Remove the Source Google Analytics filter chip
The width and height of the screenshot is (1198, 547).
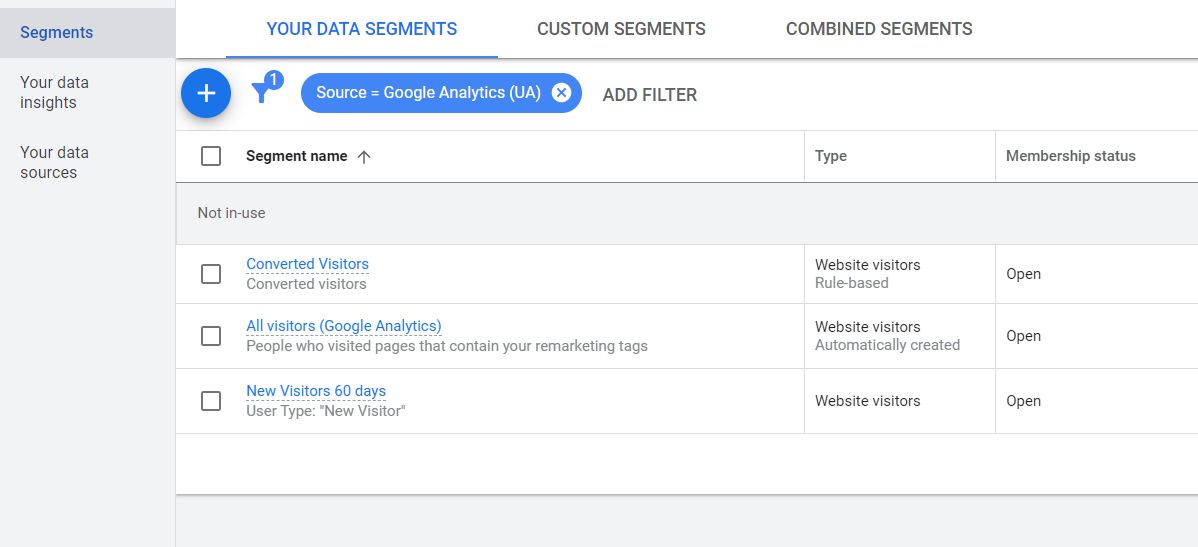pyautogui.click(x=561, y=93)
